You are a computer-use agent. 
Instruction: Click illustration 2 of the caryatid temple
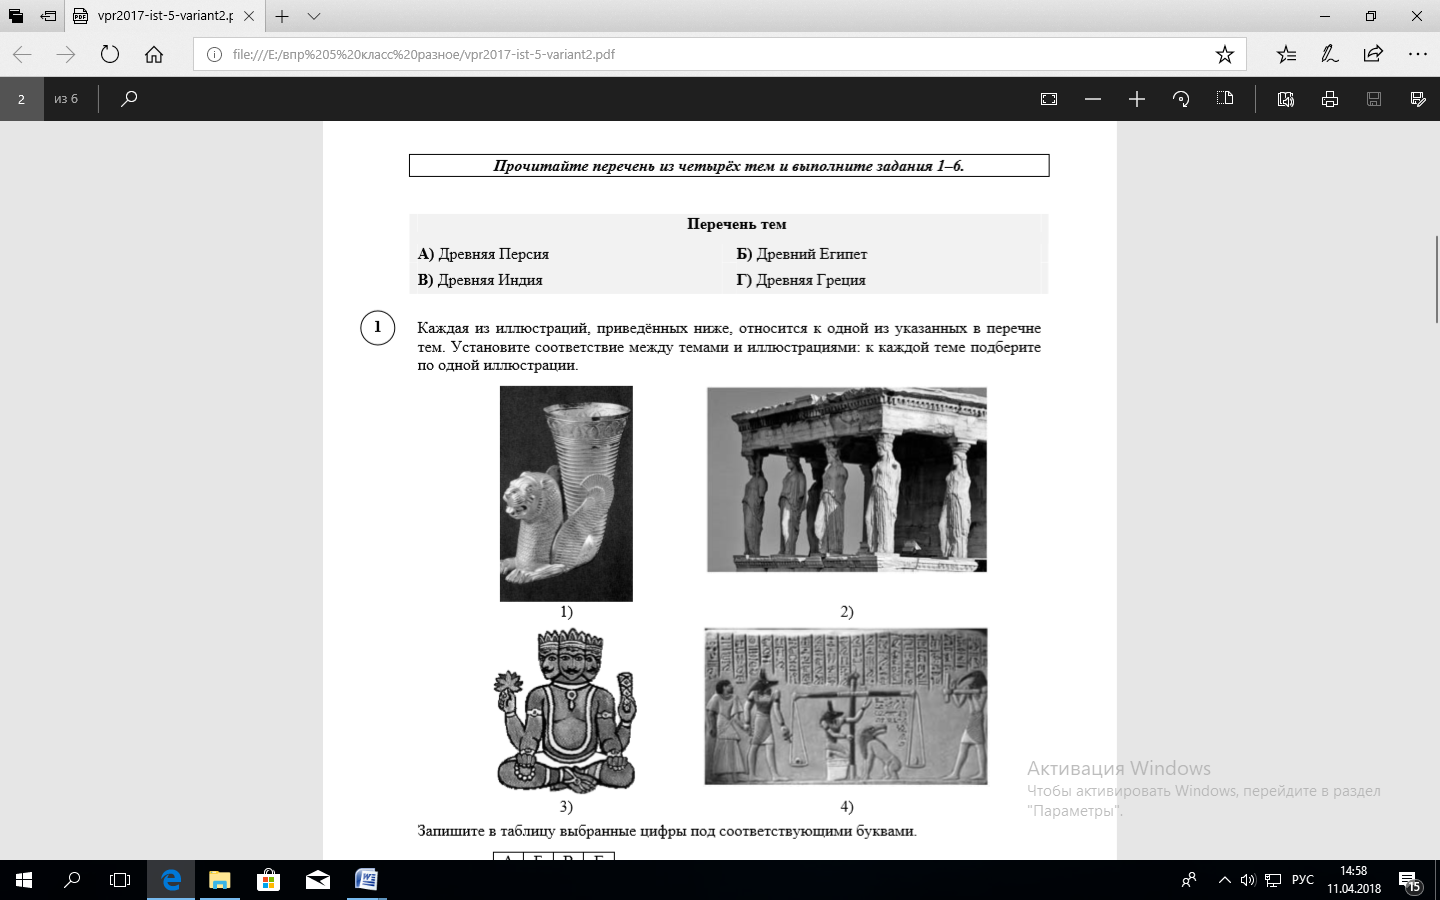click(x=847, y=480)
